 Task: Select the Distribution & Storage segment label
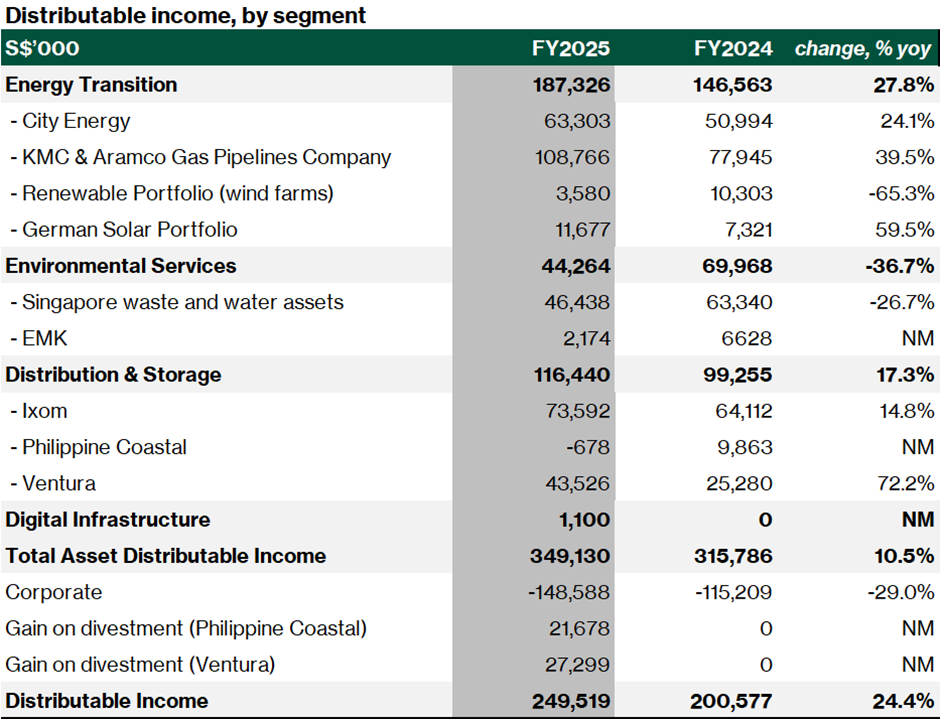pos(113,375)
